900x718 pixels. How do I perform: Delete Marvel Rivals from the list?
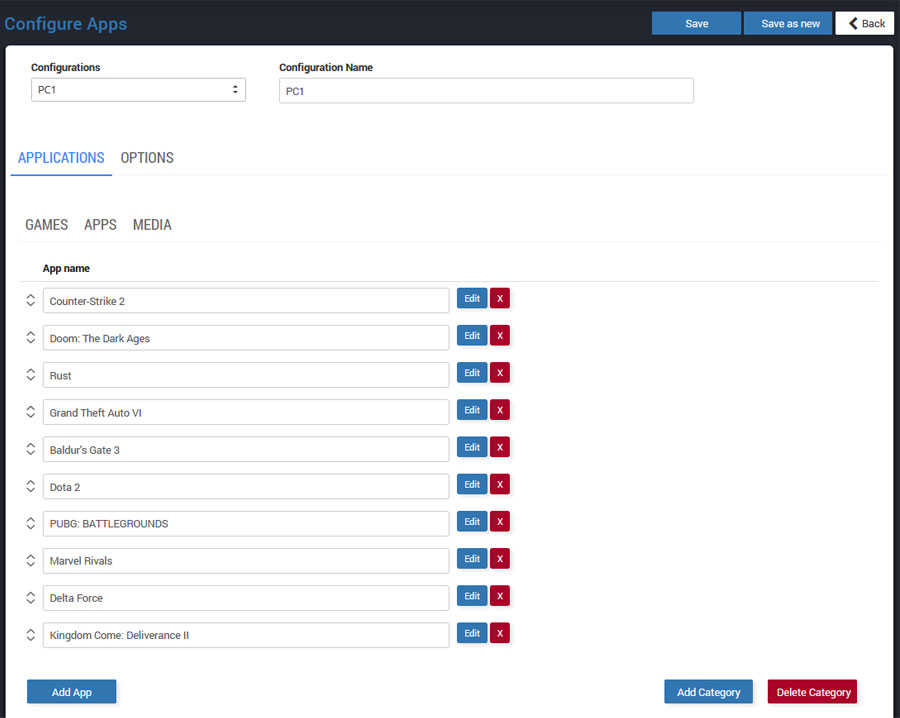(x=499, y=558)
